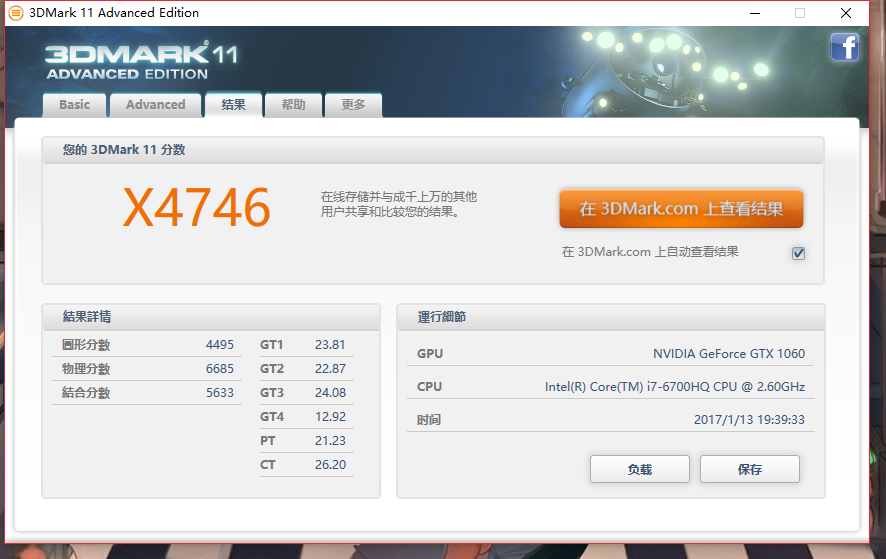Click GT4 result 12.92
886x559 pixels.
(330, 417)
